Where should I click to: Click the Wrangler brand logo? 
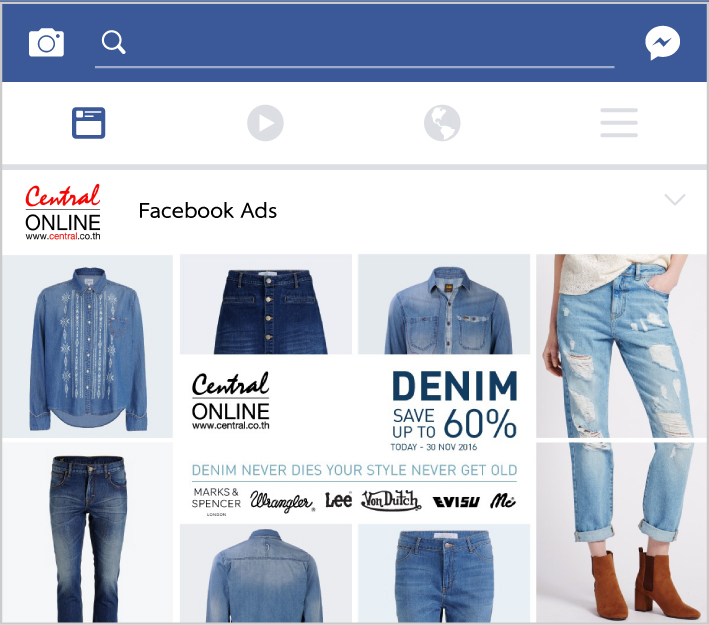282,502
